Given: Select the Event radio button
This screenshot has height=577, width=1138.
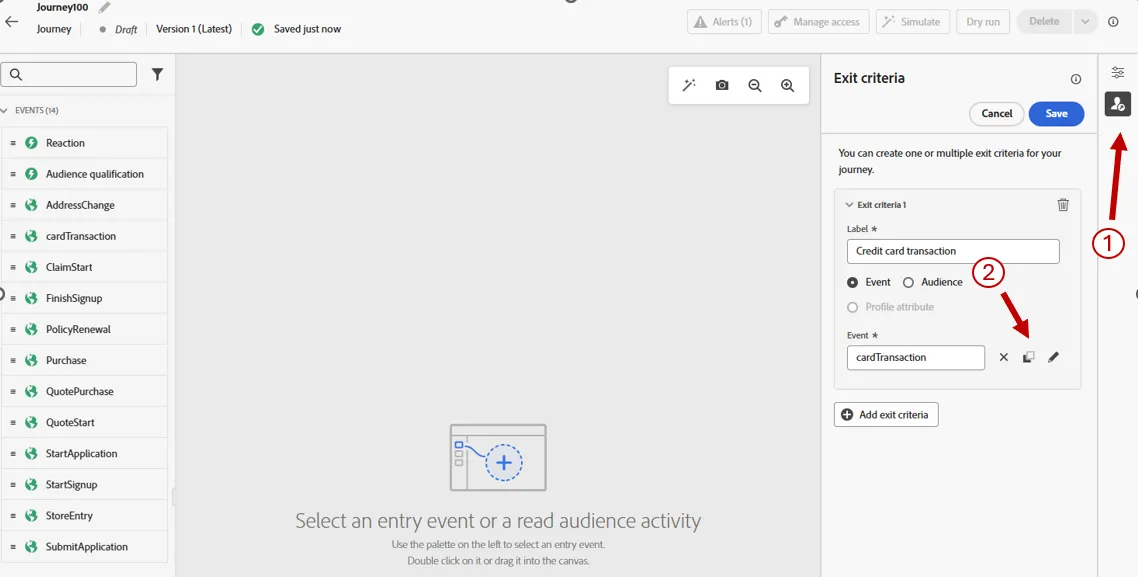Looking at the screenshot, I should [x=853, y=282].
